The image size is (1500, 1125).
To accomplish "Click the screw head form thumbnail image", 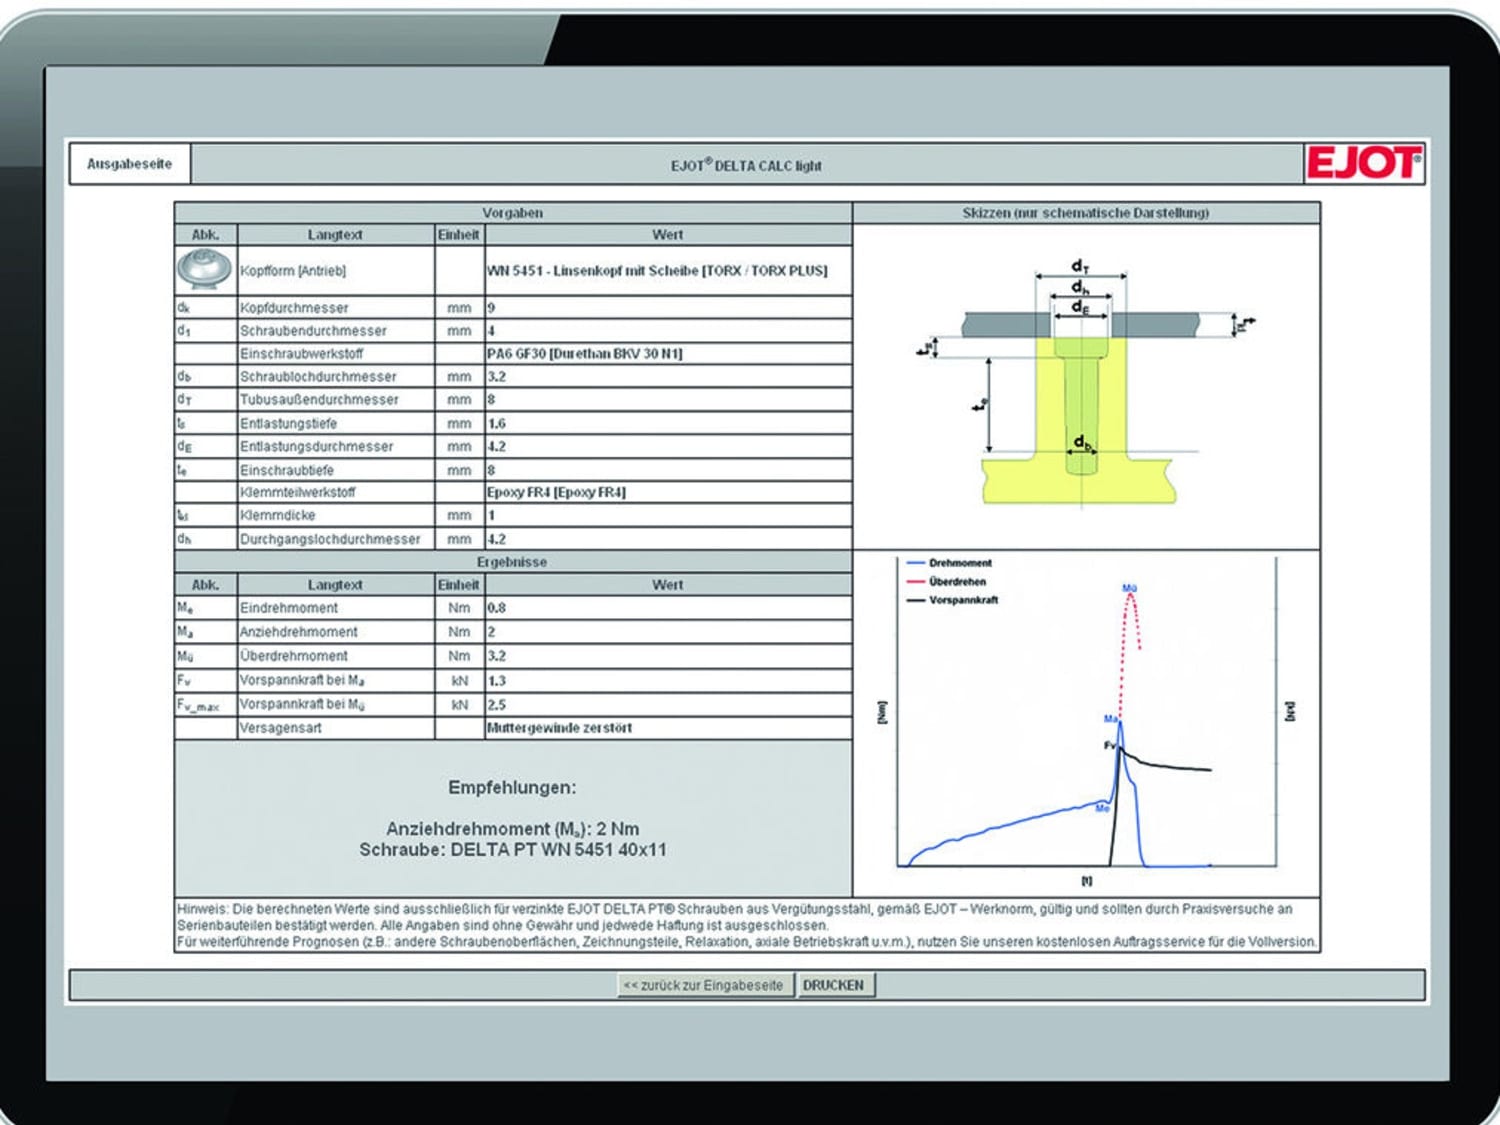I will click(204, 269).
